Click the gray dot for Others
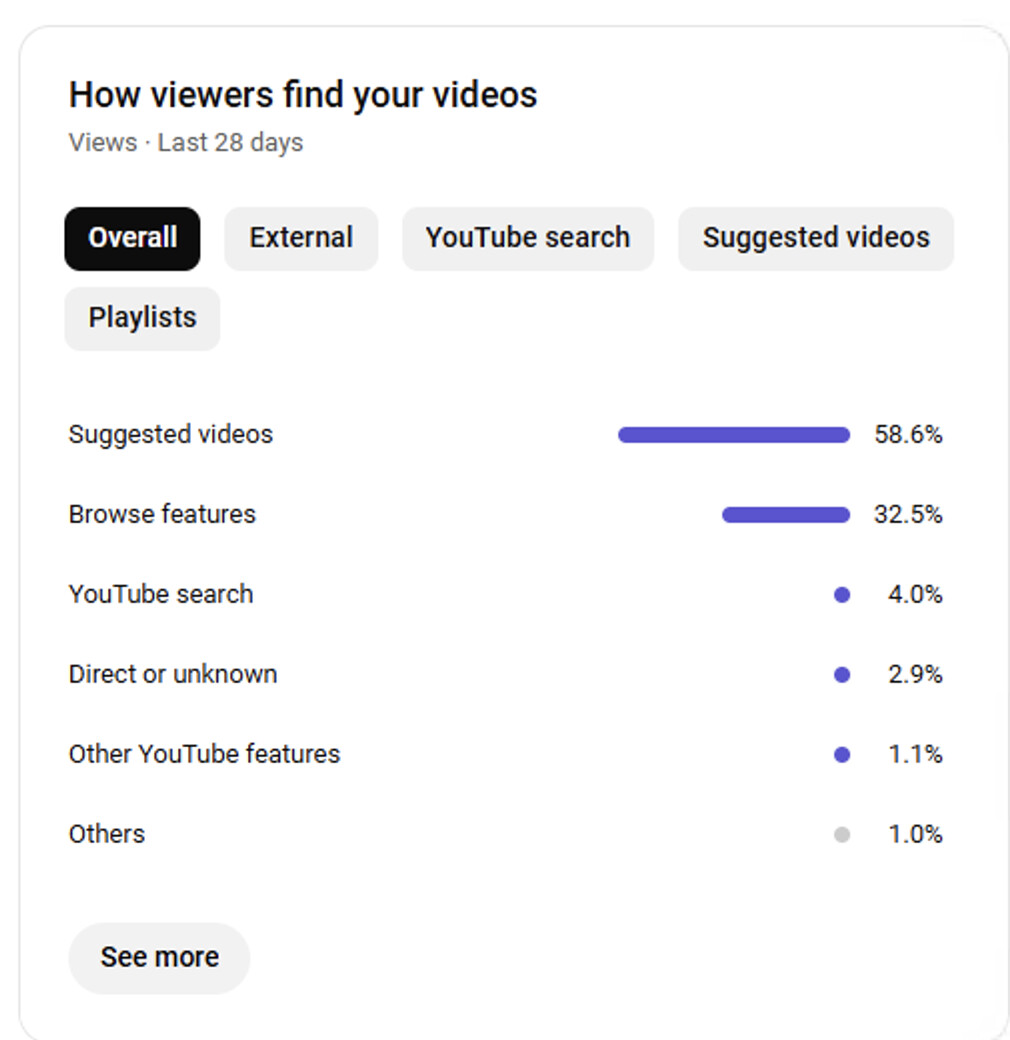This screenshot has width=1010, height=1040. [842, 835]
